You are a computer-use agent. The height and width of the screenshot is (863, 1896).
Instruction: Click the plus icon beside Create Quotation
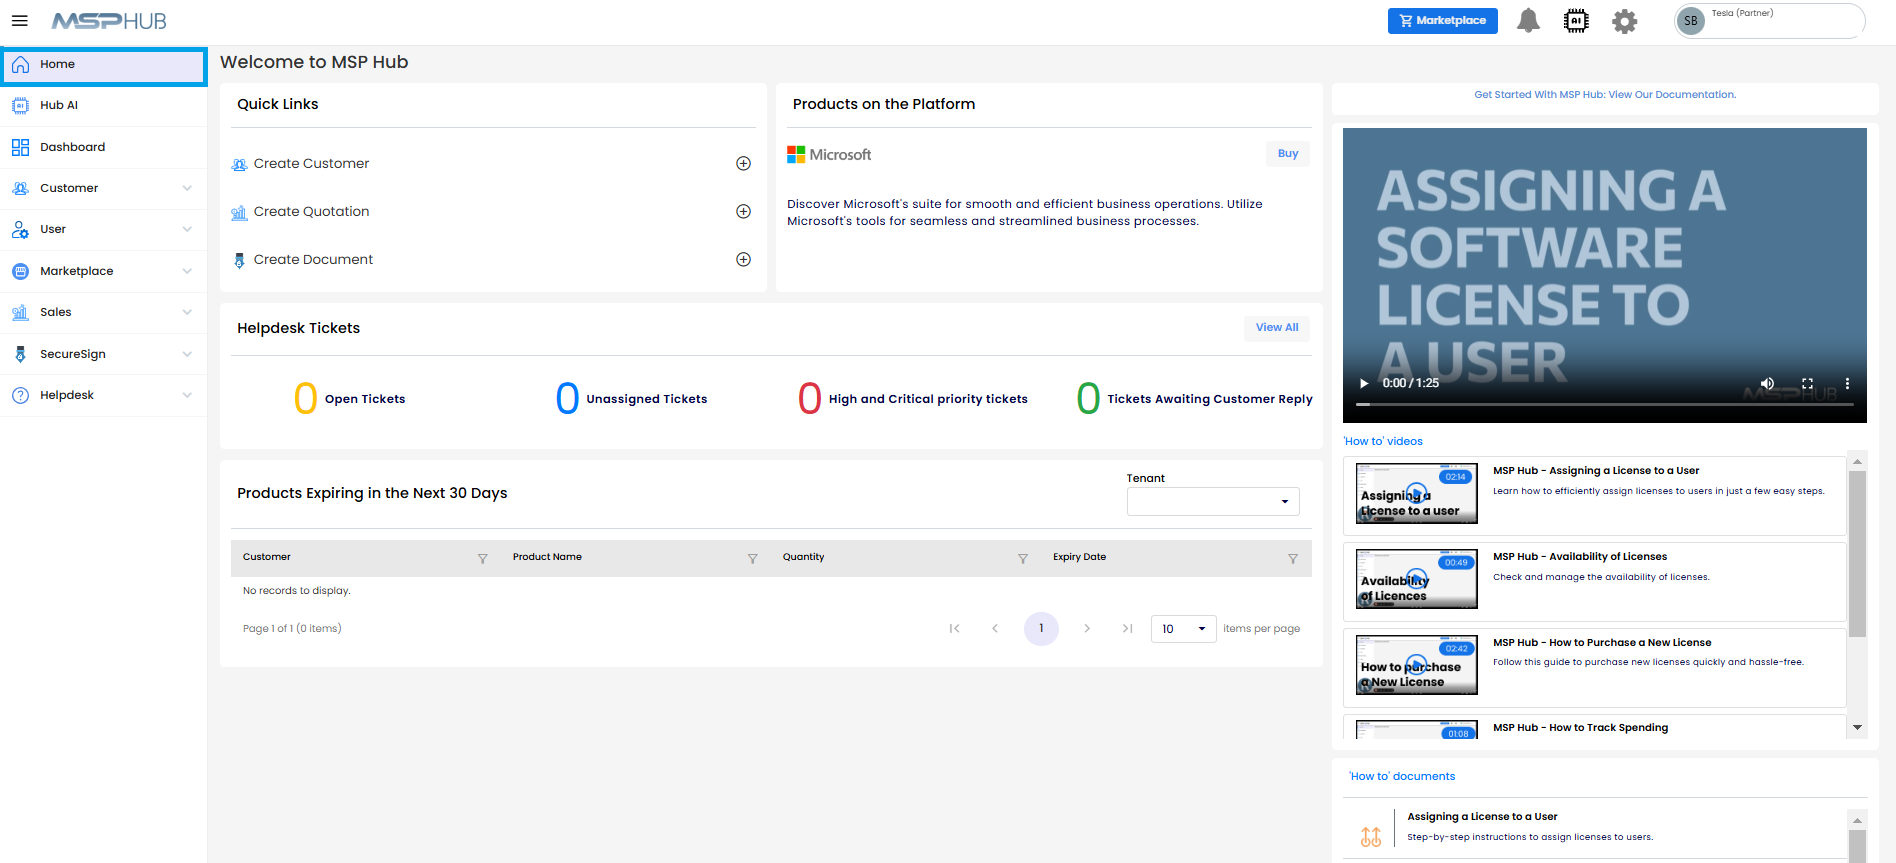coord(743,212)
